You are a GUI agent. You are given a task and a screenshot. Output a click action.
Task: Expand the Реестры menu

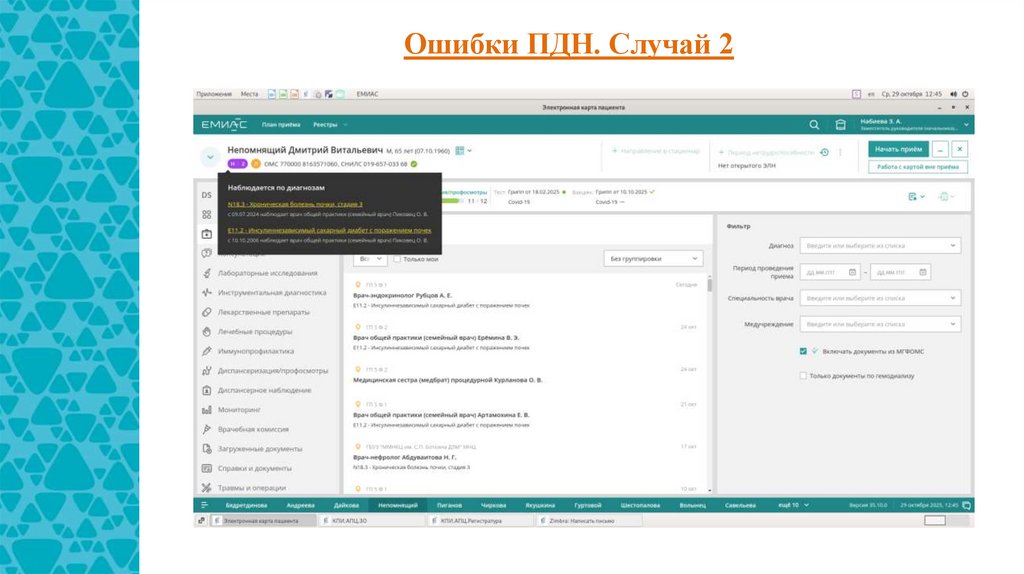[330, 125]
